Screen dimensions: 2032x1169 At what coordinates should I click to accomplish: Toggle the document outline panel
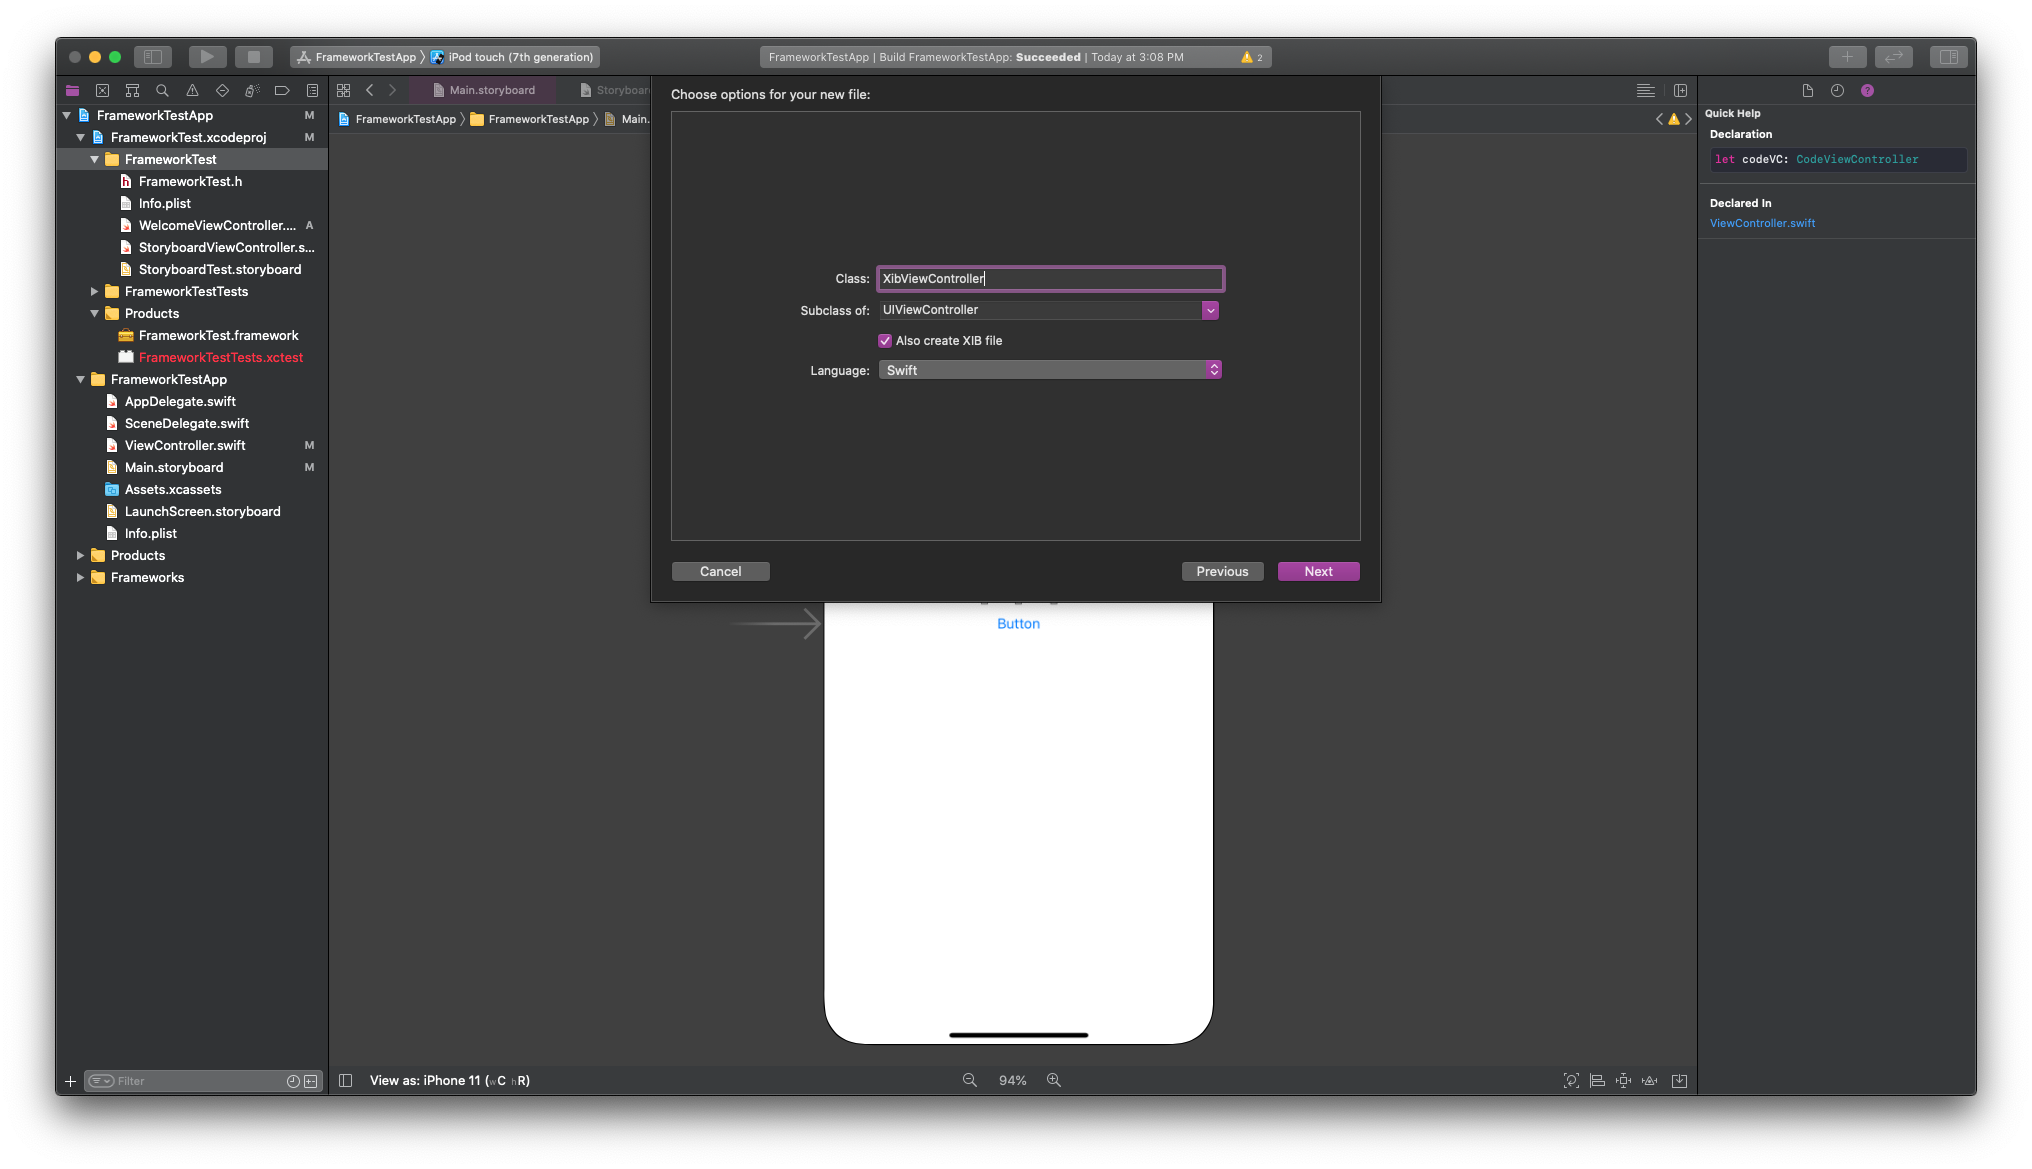coord(345,1080)
